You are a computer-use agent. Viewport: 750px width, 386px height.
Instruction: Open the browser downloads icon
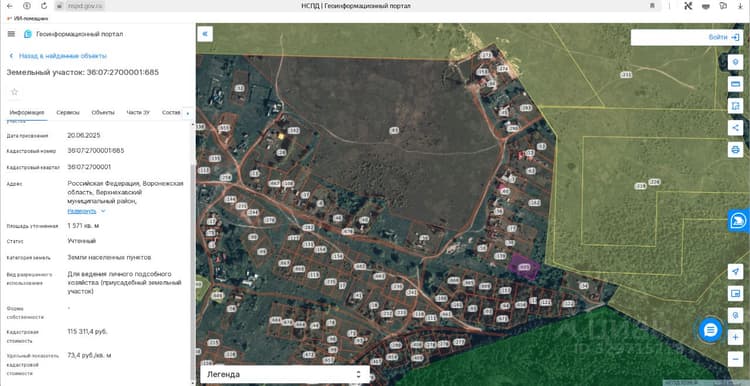740,6
